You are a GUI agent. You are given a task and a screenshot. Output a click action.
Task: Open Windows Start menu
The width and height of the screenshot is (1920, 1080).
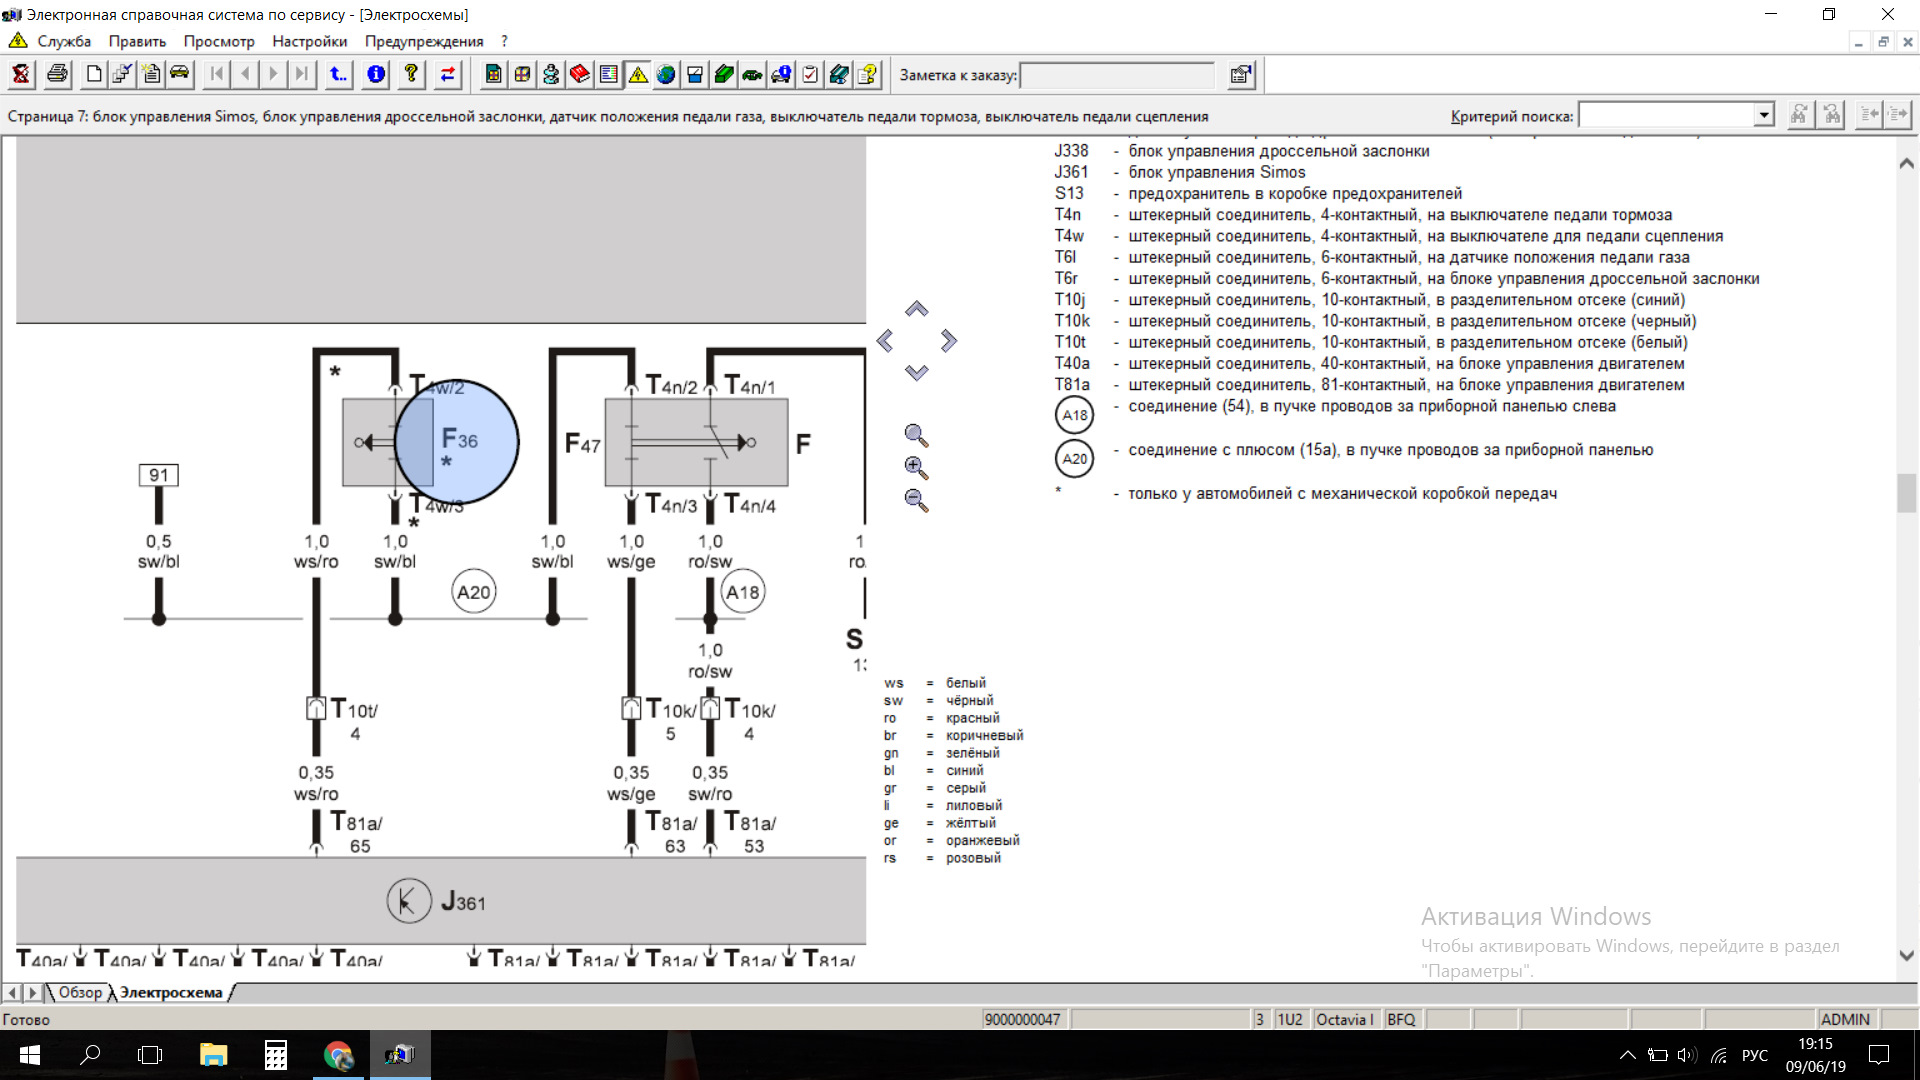[30, 1055]
